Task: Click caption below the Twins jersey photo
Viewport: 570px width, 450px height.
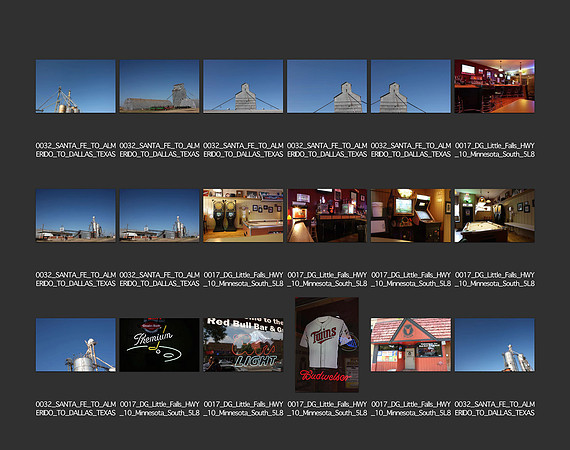Action: coord(327,409)
